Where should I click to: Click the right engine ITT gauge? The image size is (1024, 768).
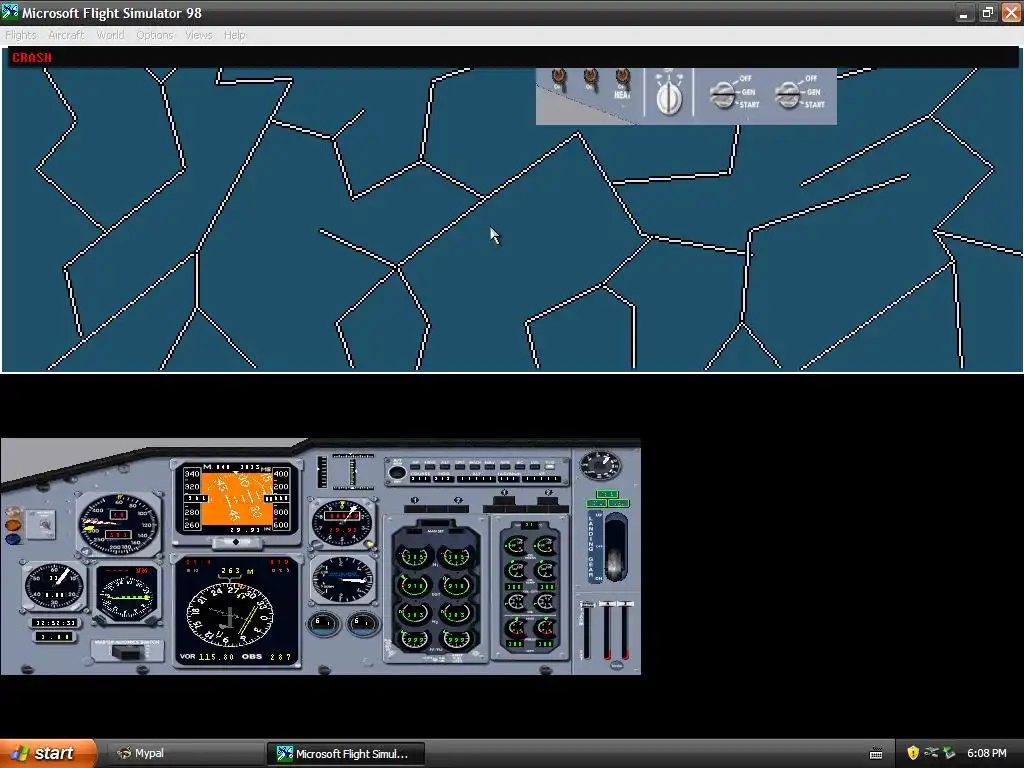pyautogui.click(x=456, y=585)
